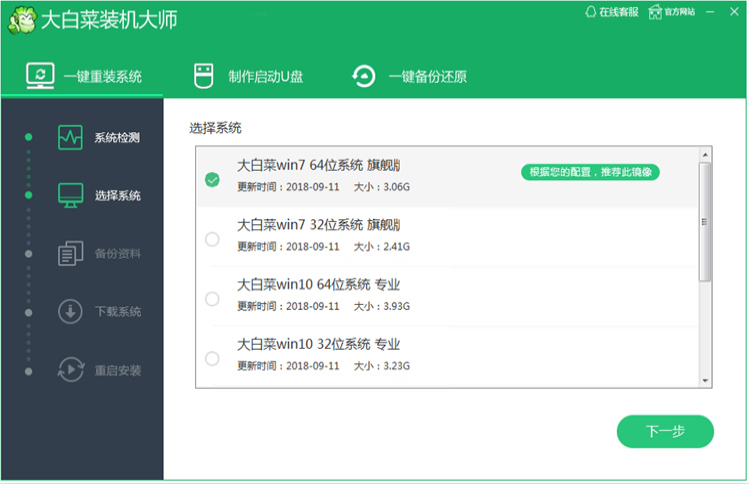Select the win10 32位 专业版 radio button
749x484 pixels.
pyautogui.click(x=212, y=358)
